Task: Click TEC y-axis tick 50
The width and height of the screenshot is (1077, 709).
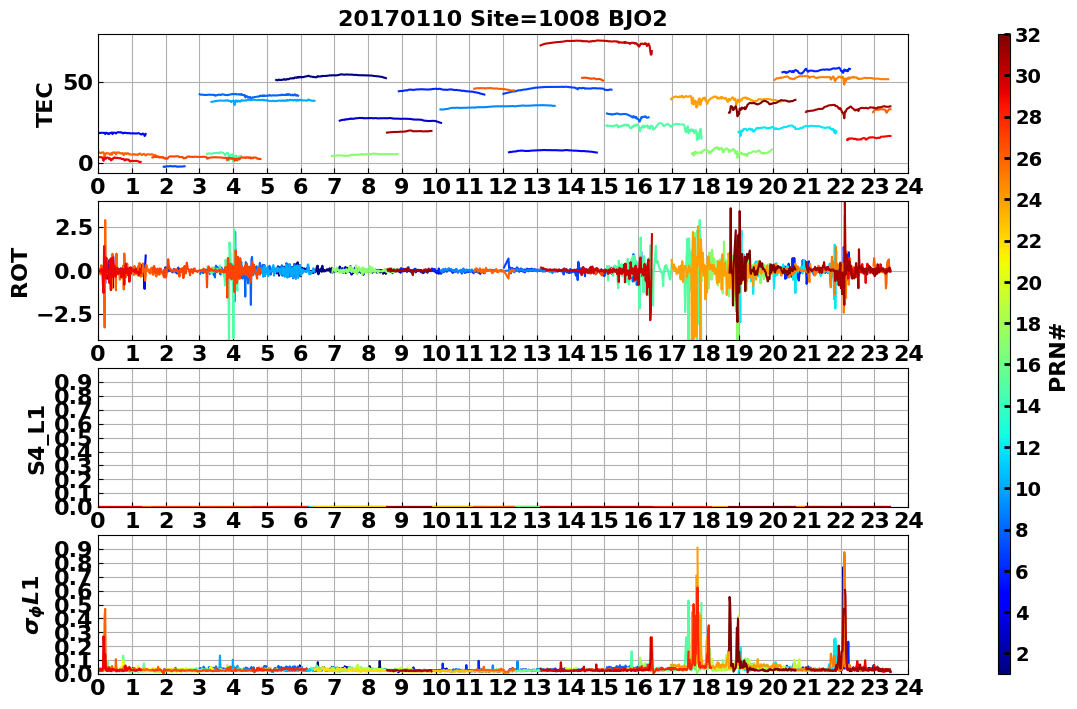Action: click(x=79, y=83)
